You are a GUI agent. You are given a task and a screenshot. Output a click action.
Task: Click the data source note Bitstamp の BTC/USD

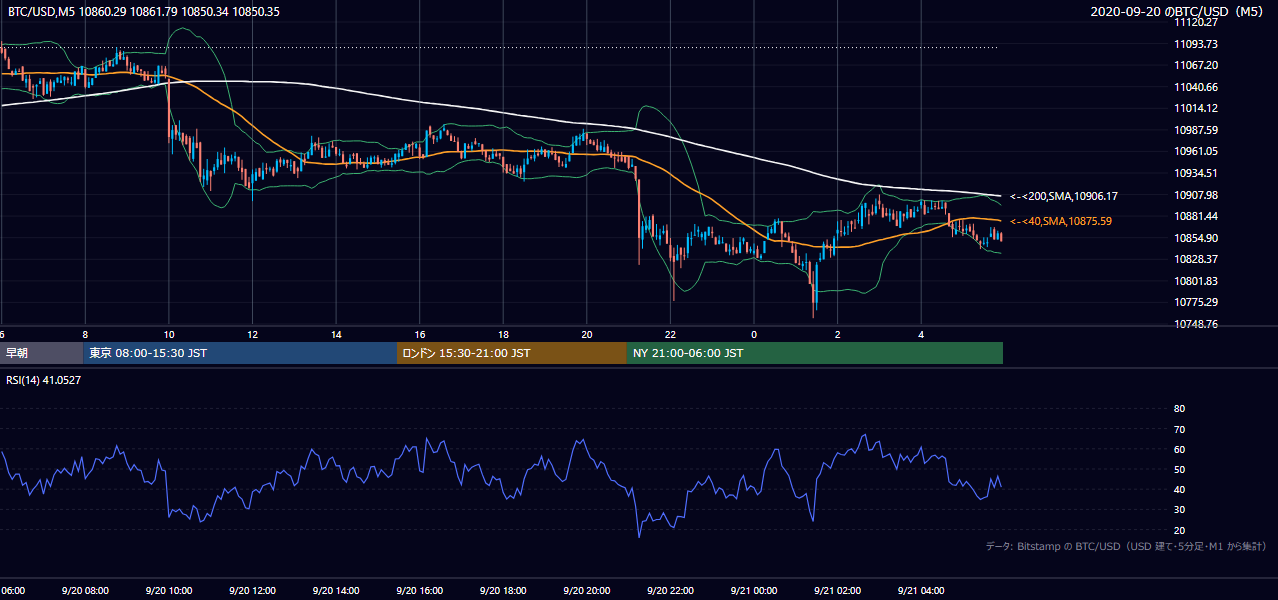coord(1126,546)
